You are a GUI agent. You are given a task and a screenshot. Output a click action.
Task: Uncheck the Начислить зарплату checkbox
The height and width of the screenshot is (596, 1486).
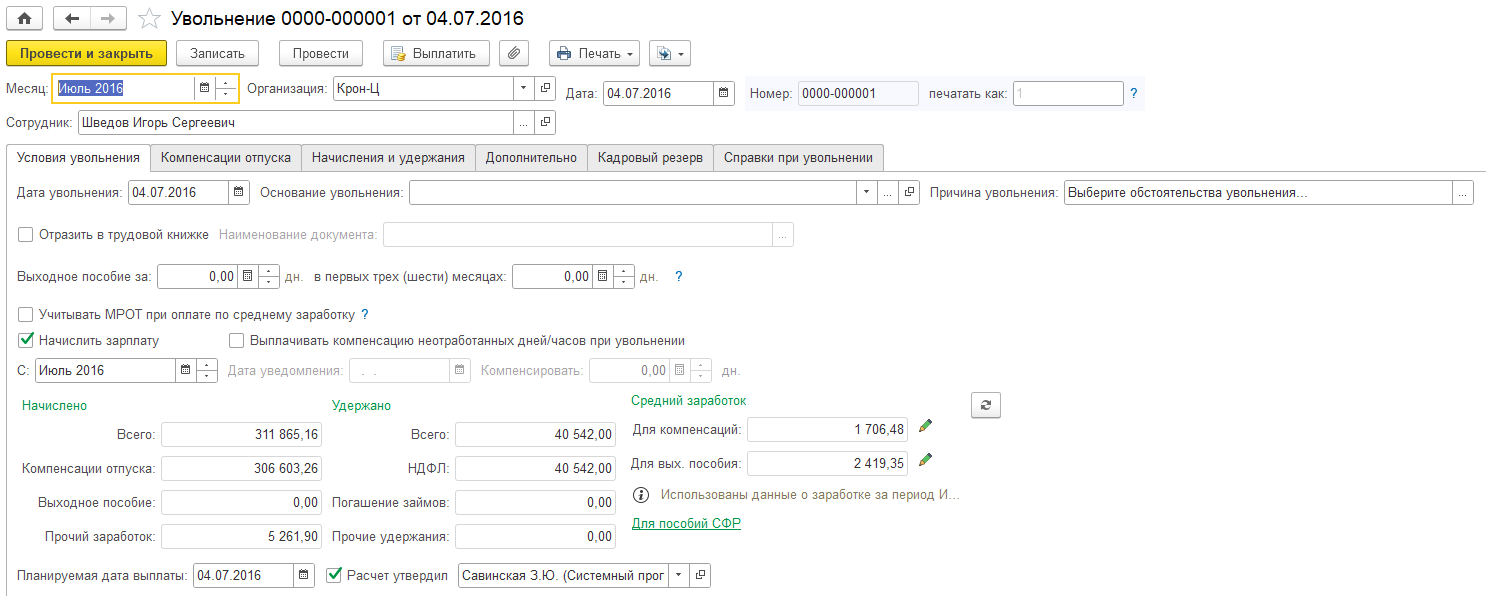(x=26, y=340)
